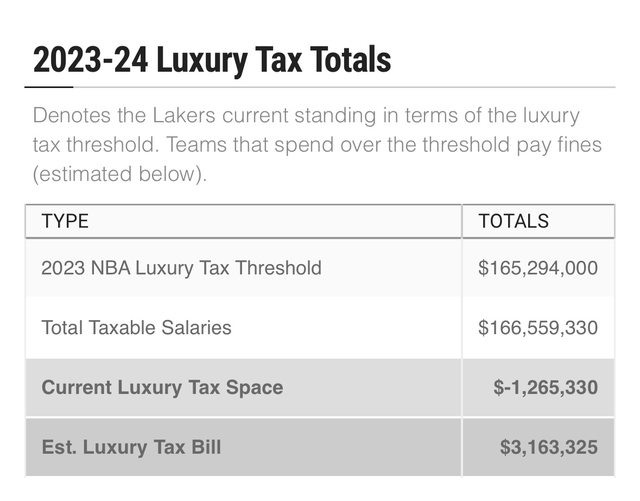Select the TYPE column header
Image resolution: width=640 pixels, height=501 pixels.
click(65, 221)
